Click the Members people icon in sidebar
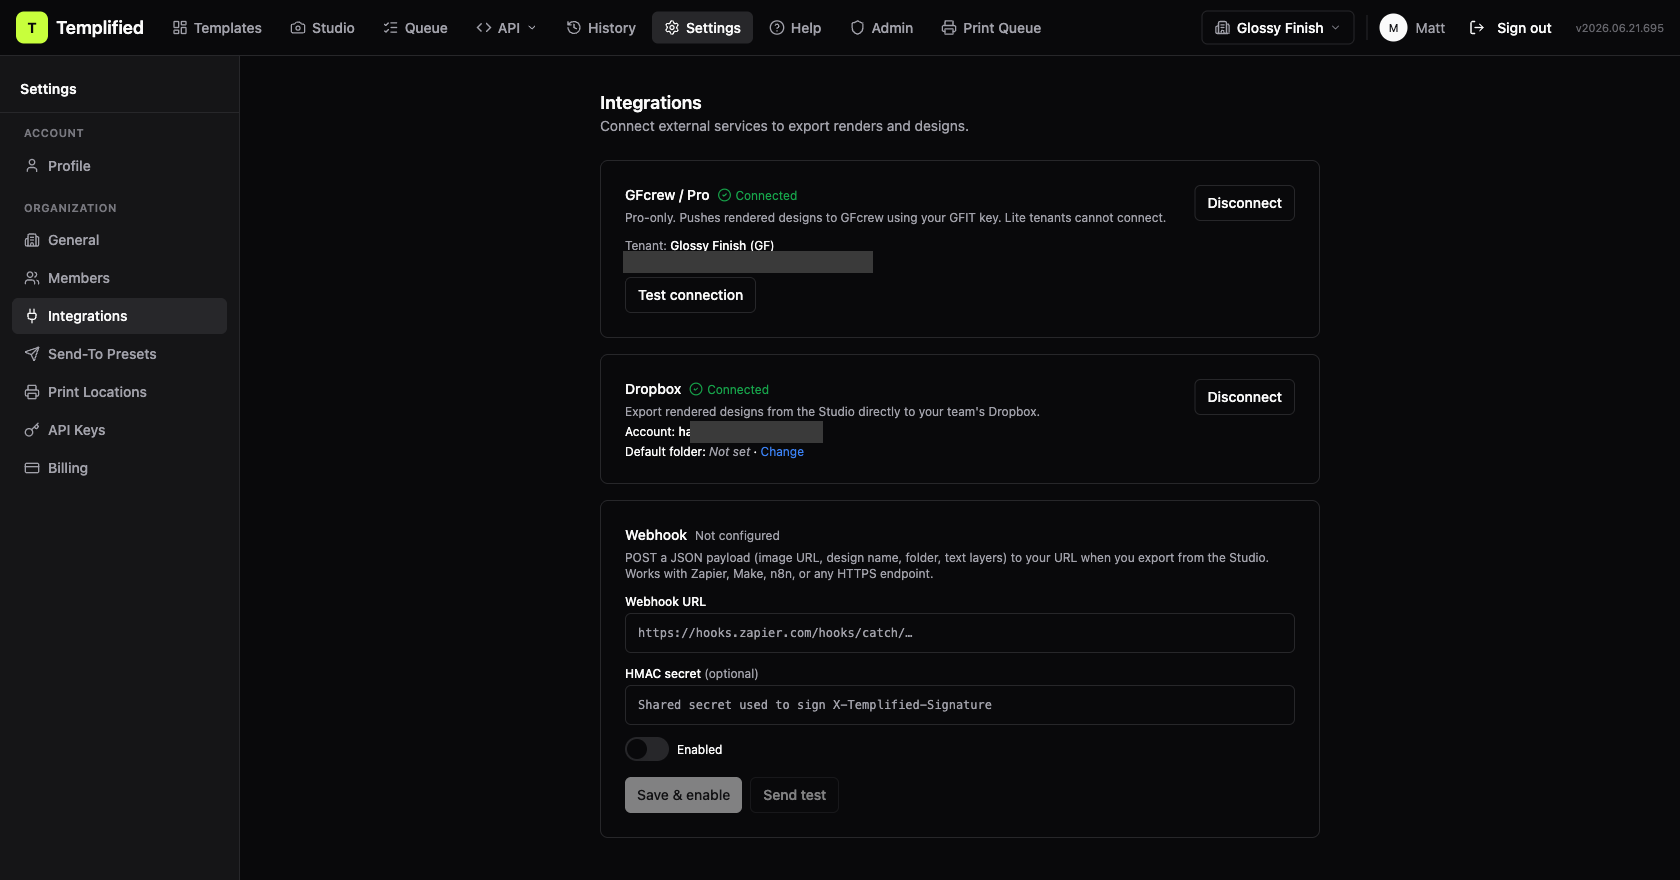 click(32, 278)
